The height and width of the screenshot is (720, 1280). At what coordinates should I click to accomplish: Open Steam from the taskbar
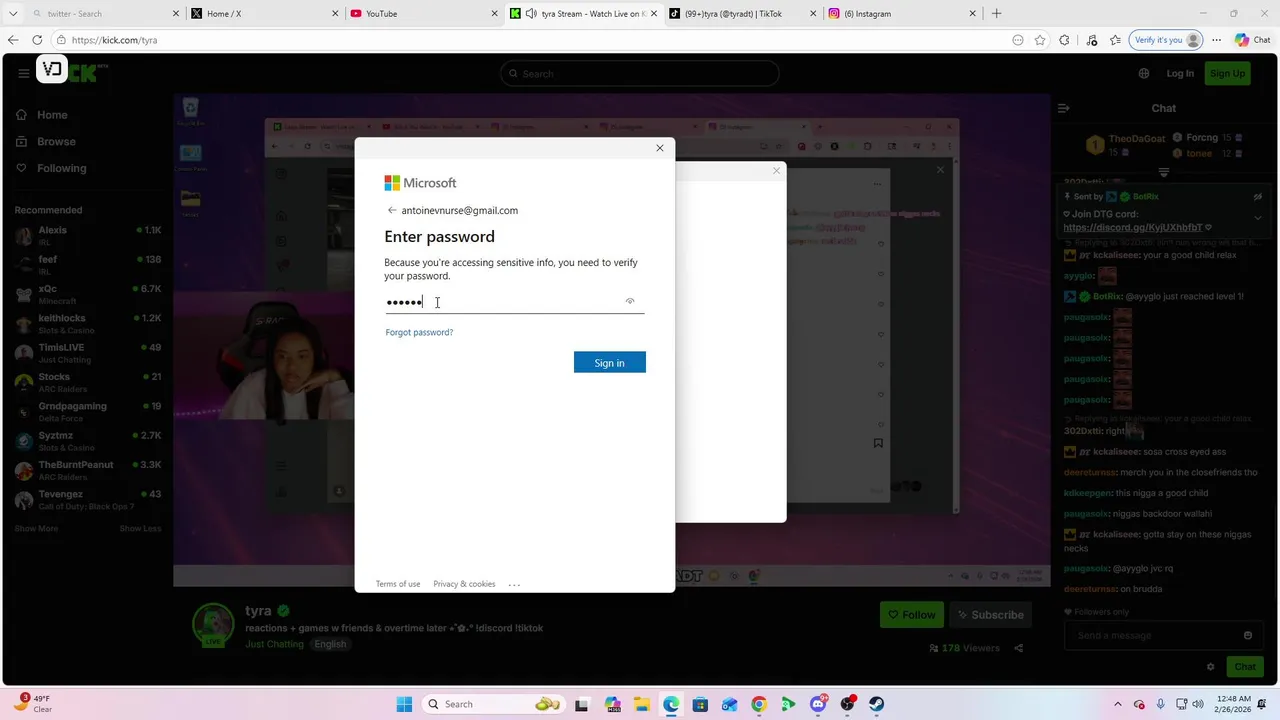[x=877, y=704]
